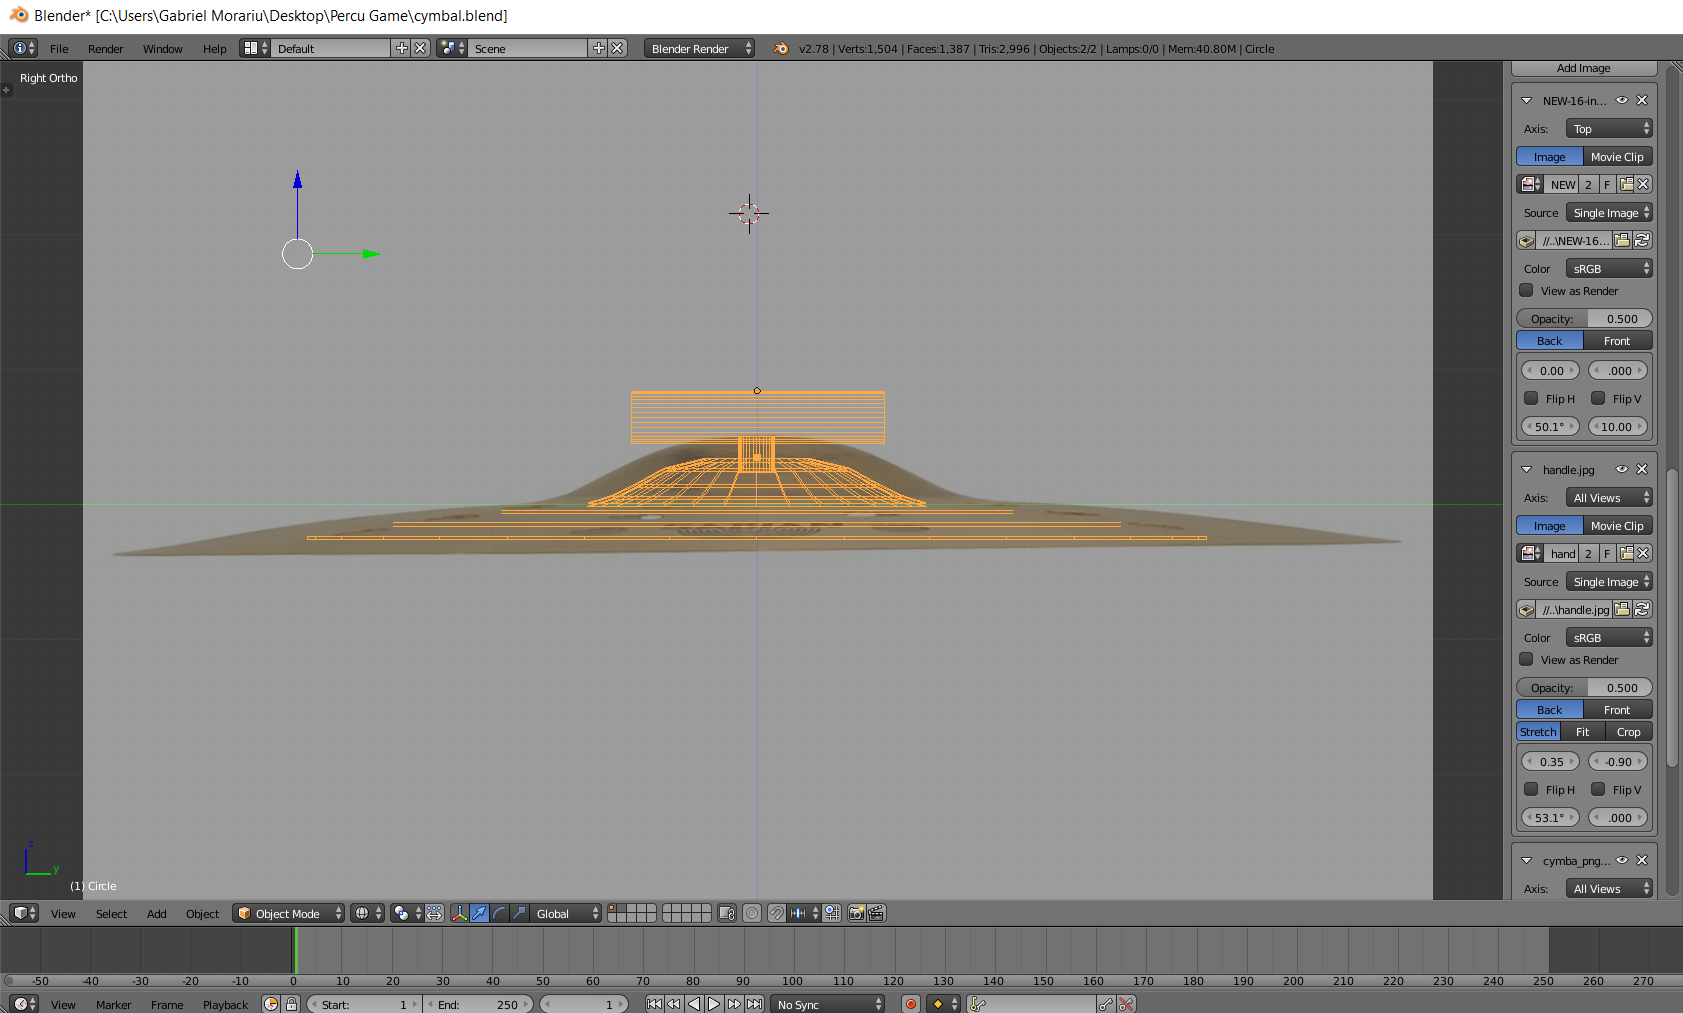Toggle visibility eye of cymba_png background image
The width and height of the screenshot is (1683, 1013).
pyautogui.click(x=1622, y=860)
